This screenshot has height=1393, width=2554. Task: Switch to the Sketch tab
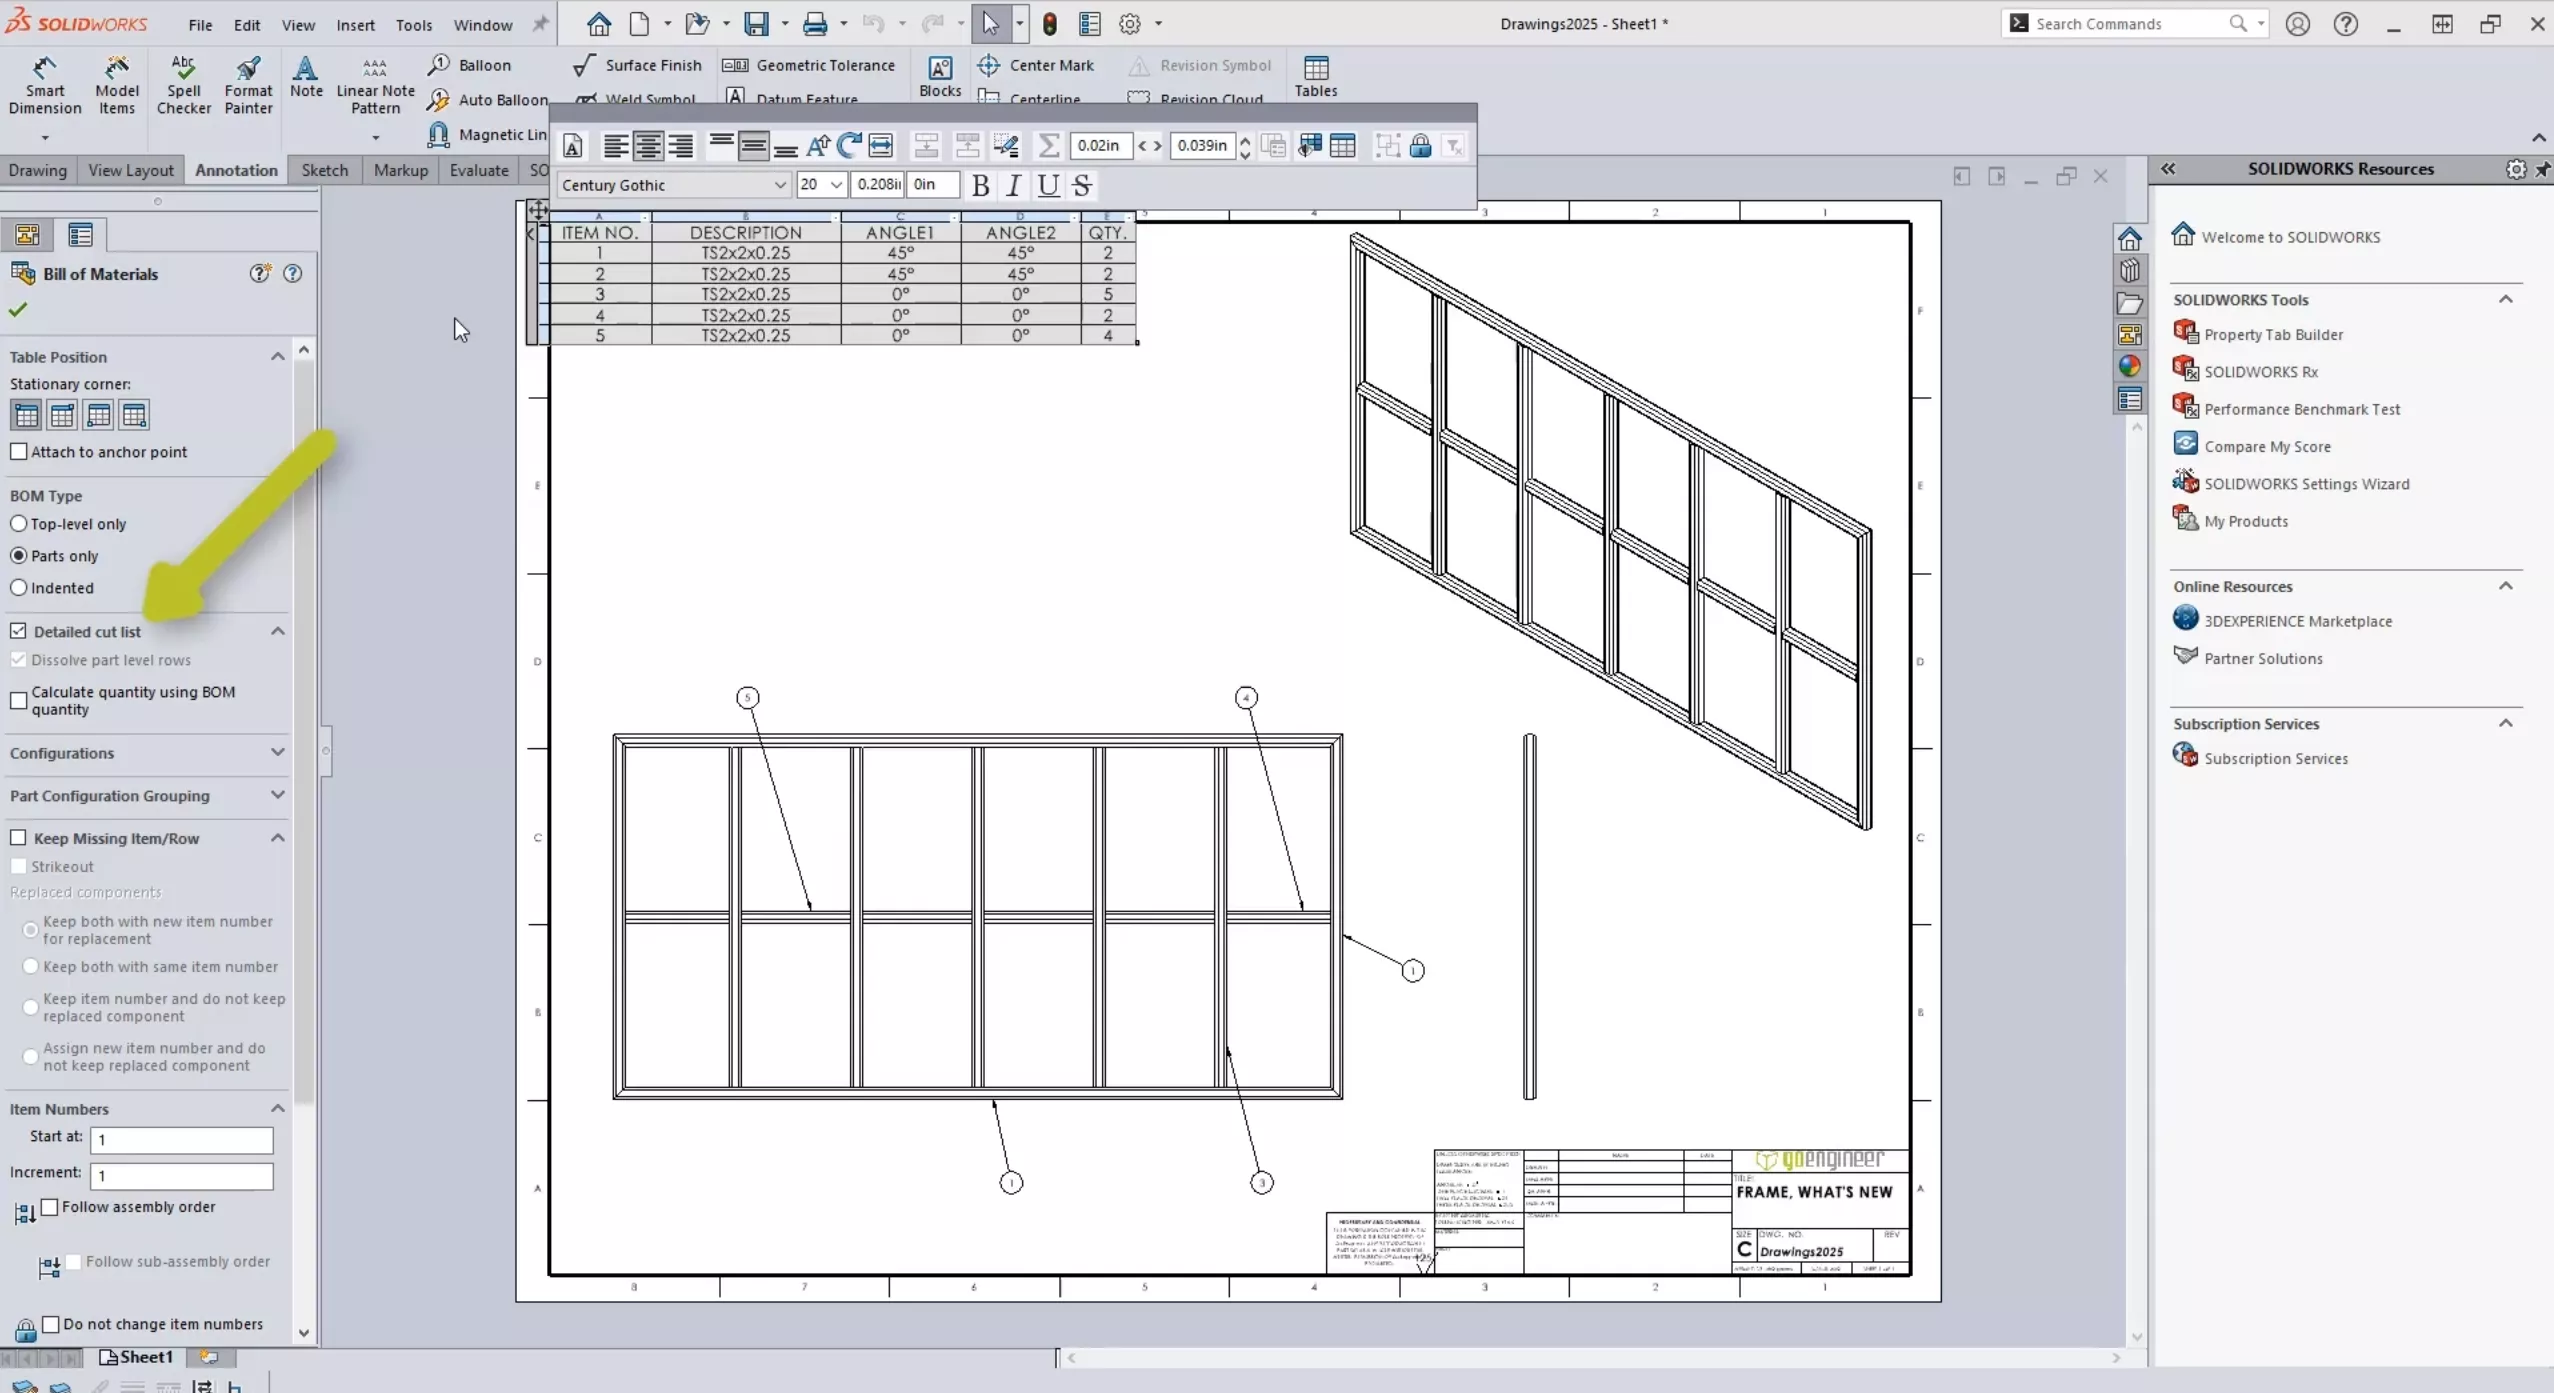click(322, 168)
